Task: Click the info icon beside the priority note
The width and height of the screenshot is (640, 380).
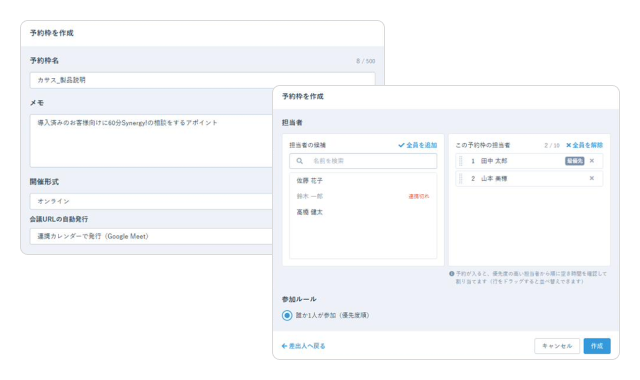Action: [x=452, y=273]
